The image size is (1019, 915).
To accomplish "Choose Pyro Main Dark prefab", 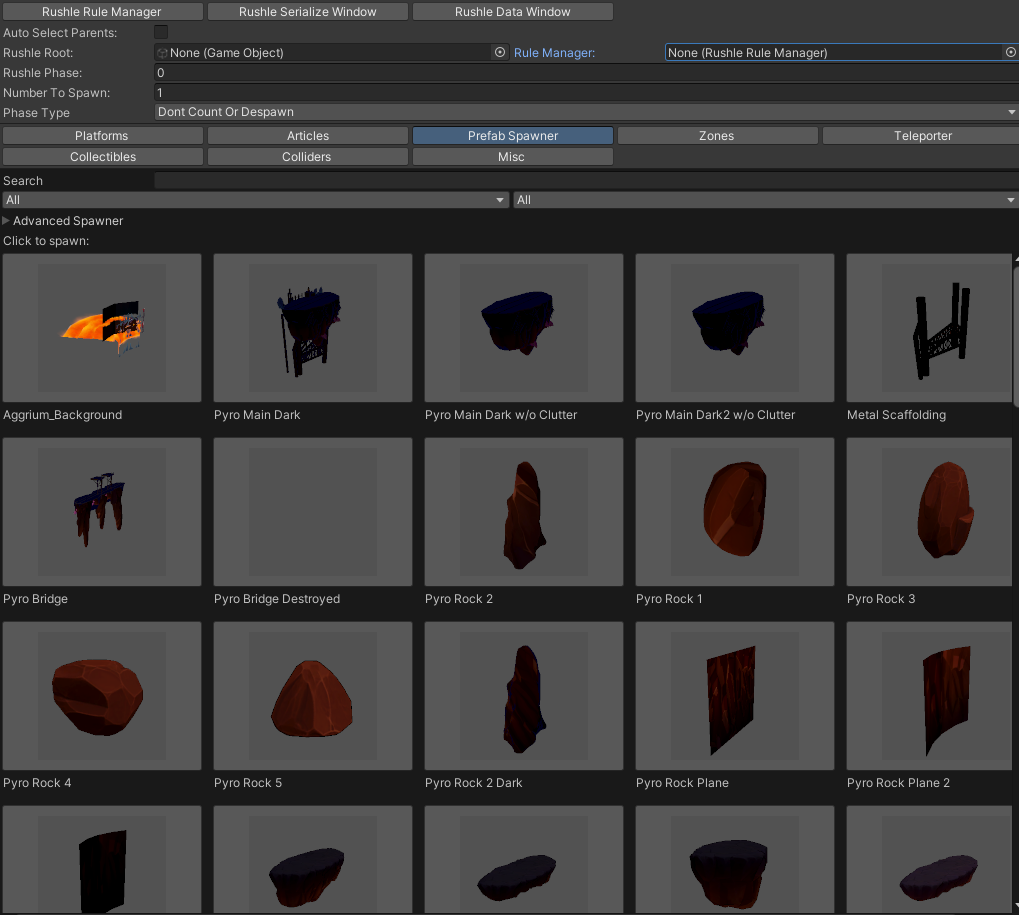I will [x=313, y=328].
